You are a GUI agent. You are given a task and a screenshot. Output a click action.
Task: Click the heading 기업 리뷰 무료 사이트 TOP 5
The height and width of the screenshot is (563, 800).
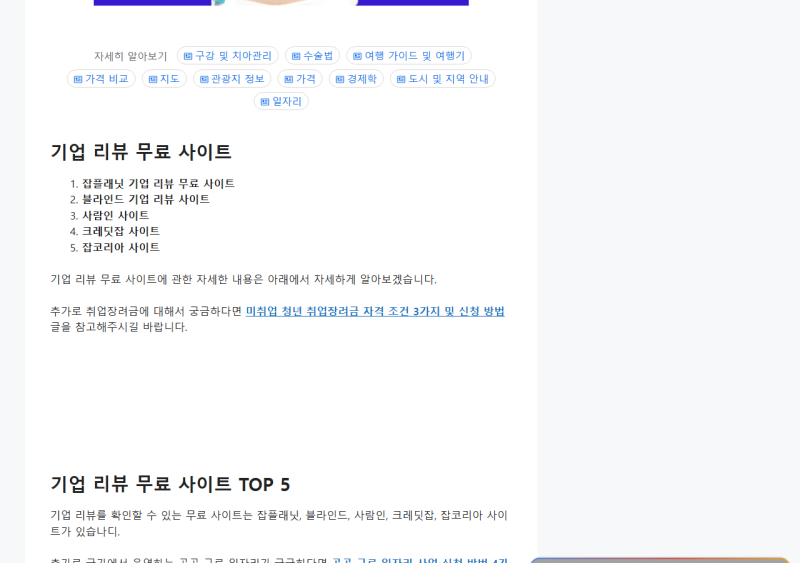click(170, 484)
